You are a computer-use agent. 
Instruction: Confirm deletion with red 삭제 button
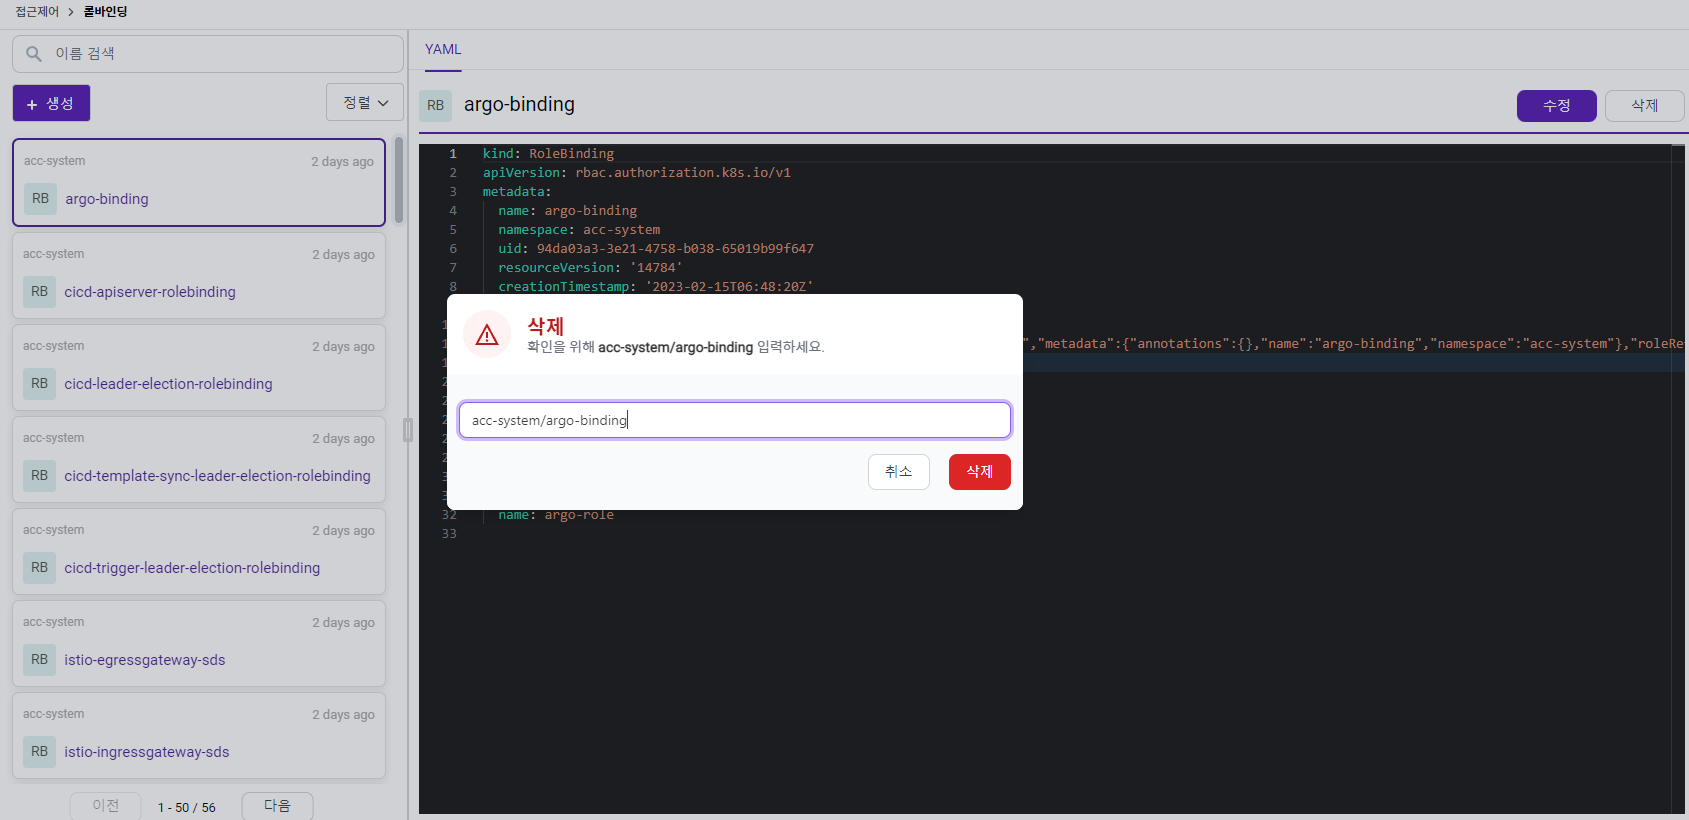[980, 472]
